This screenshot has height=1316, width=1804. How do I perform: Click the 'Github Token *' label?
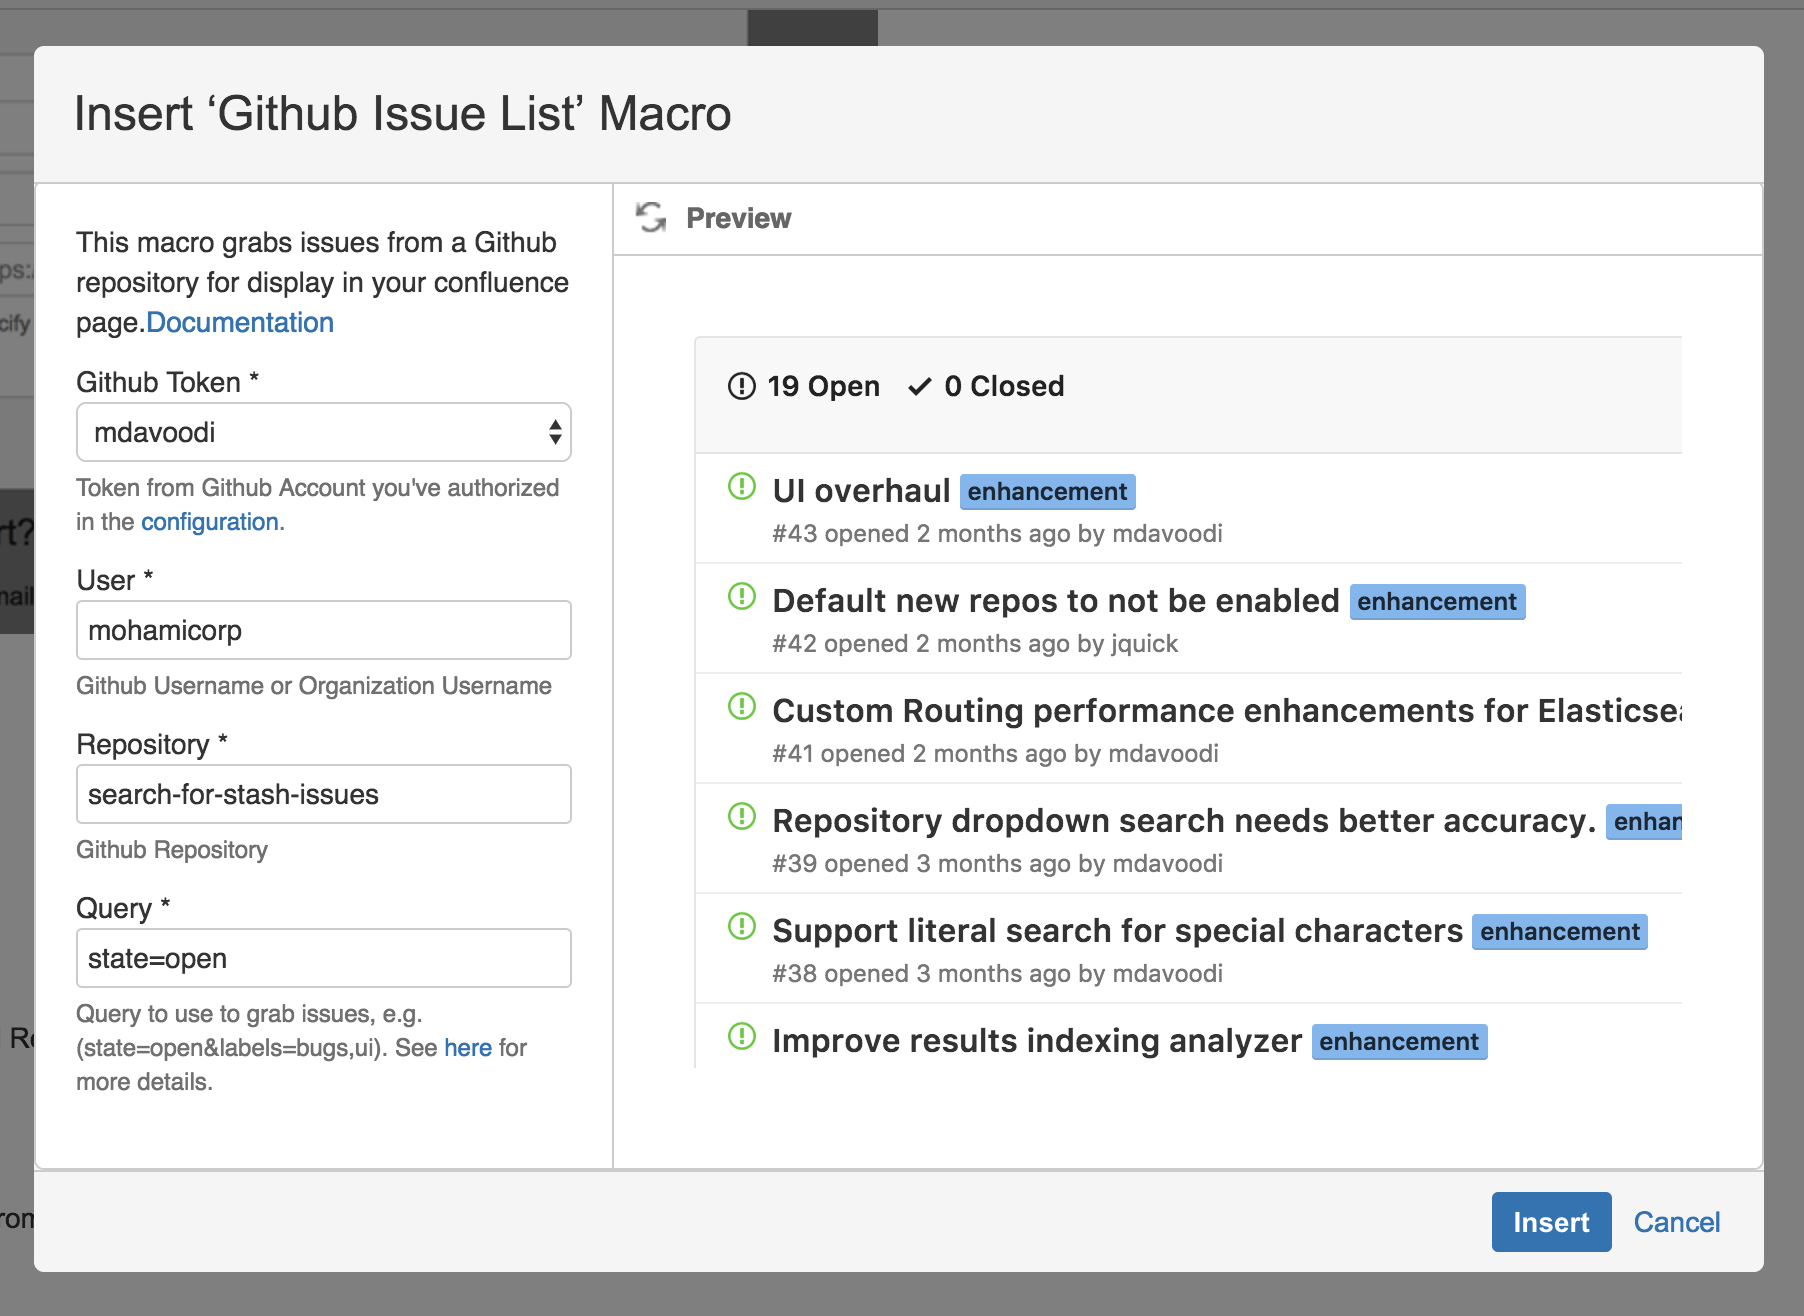pos(168,382)
